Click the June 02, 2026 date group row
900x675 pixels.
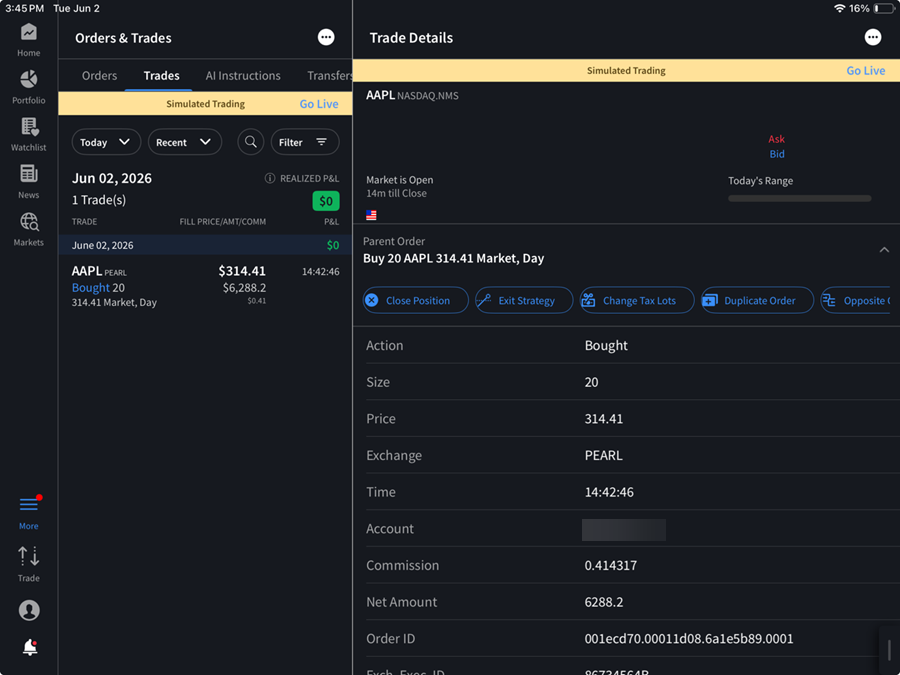click(205, 245)
